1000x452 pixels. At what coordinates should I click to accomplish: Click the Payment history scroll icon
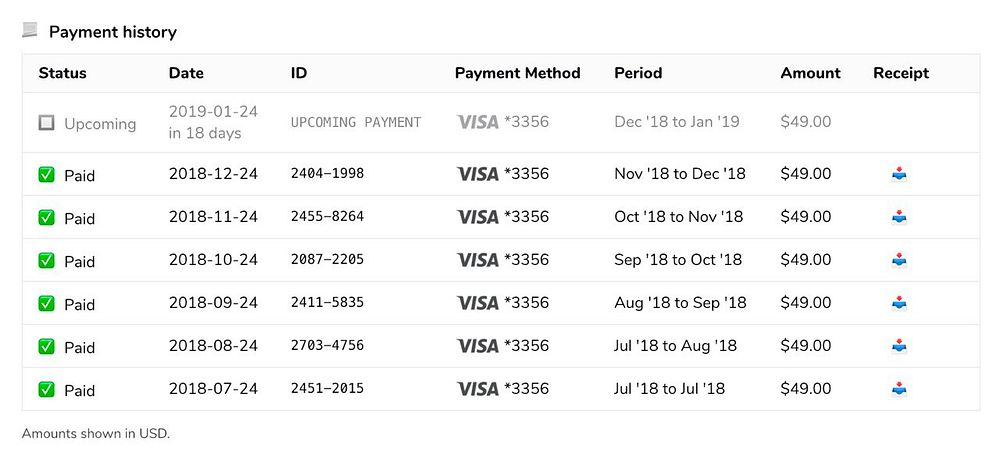[30, 30]
